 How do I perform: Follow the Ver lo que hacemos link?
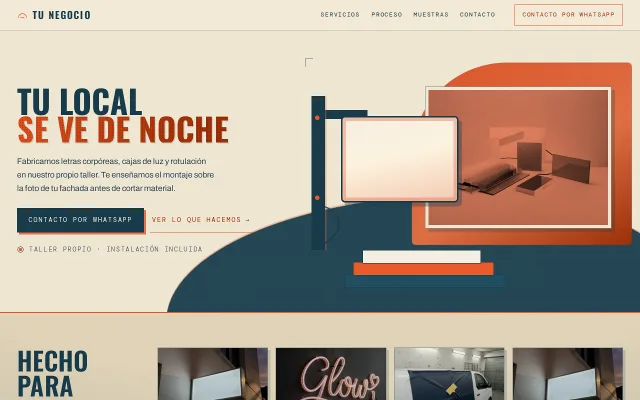[200, 220]
